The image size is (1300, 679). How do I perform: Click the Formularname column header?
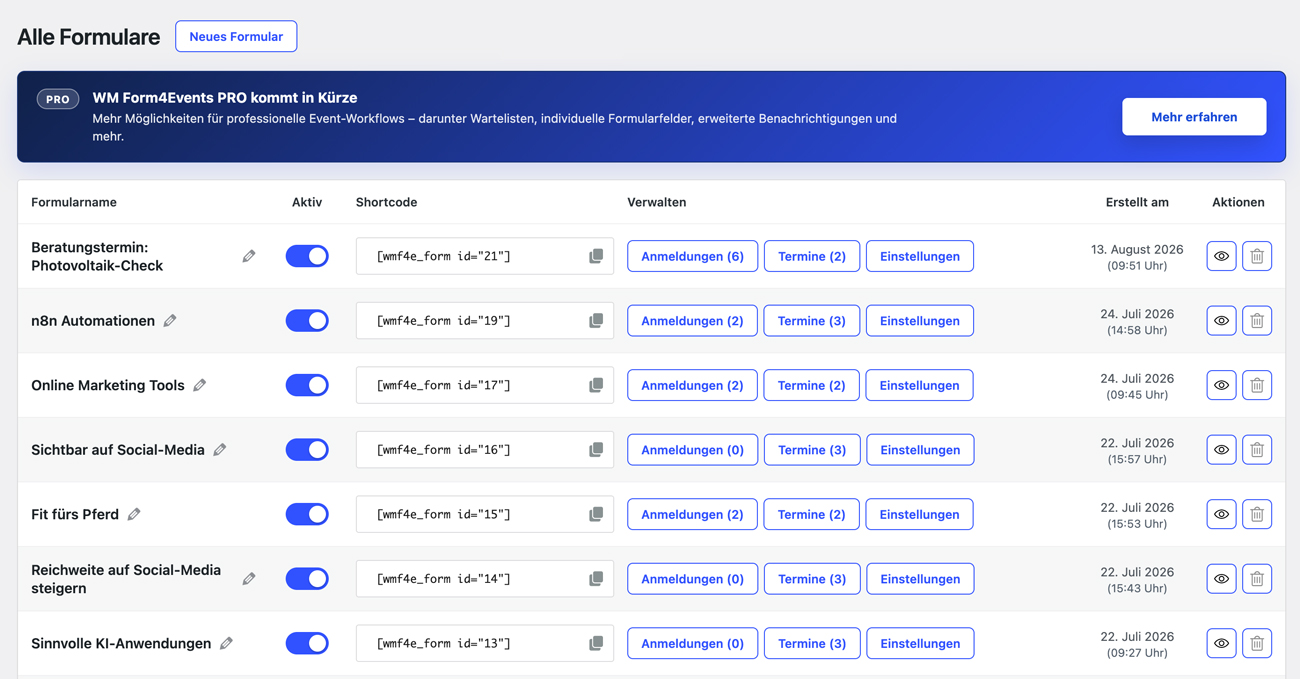click(x=74, y=202)
